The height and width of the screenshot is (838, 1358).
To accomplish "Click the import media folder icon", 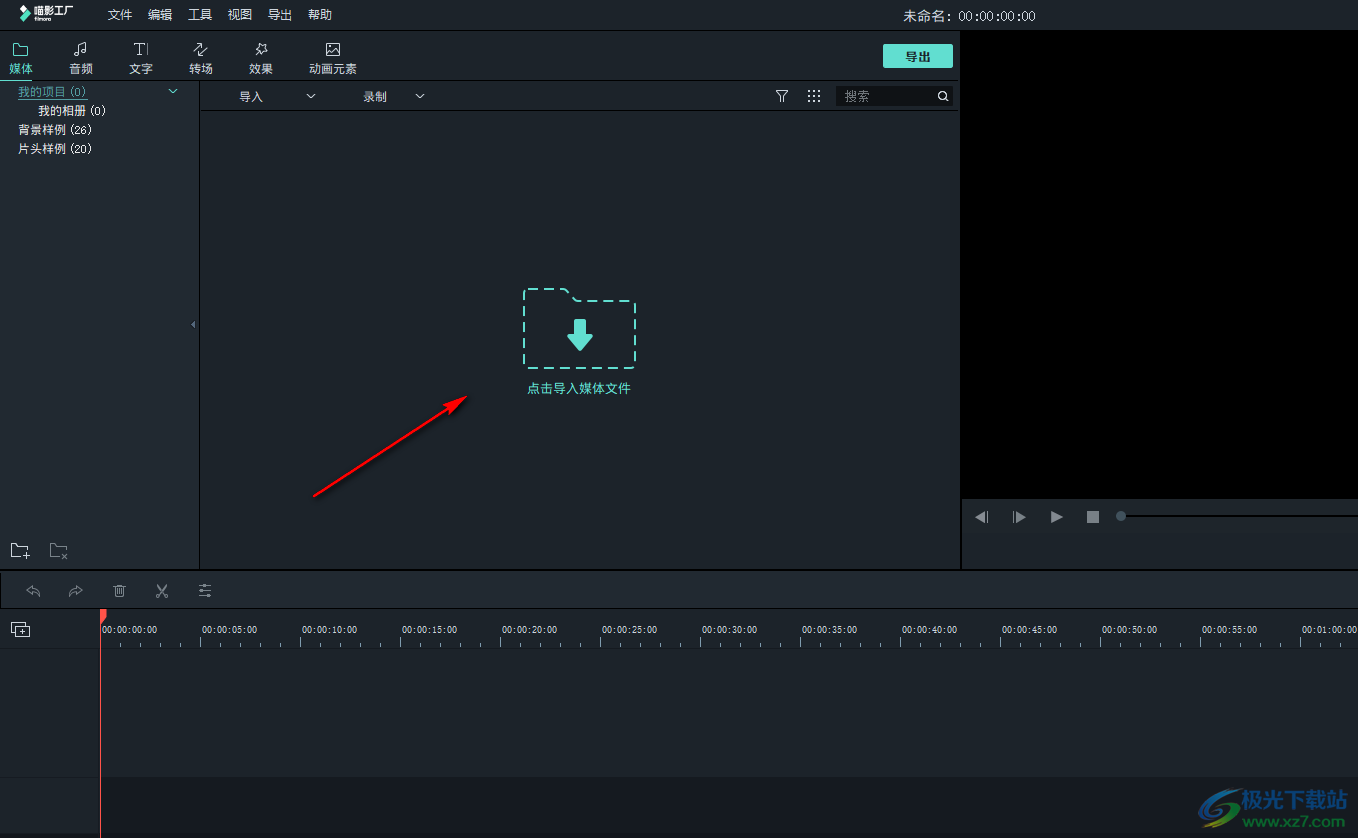I will (579, 328).
